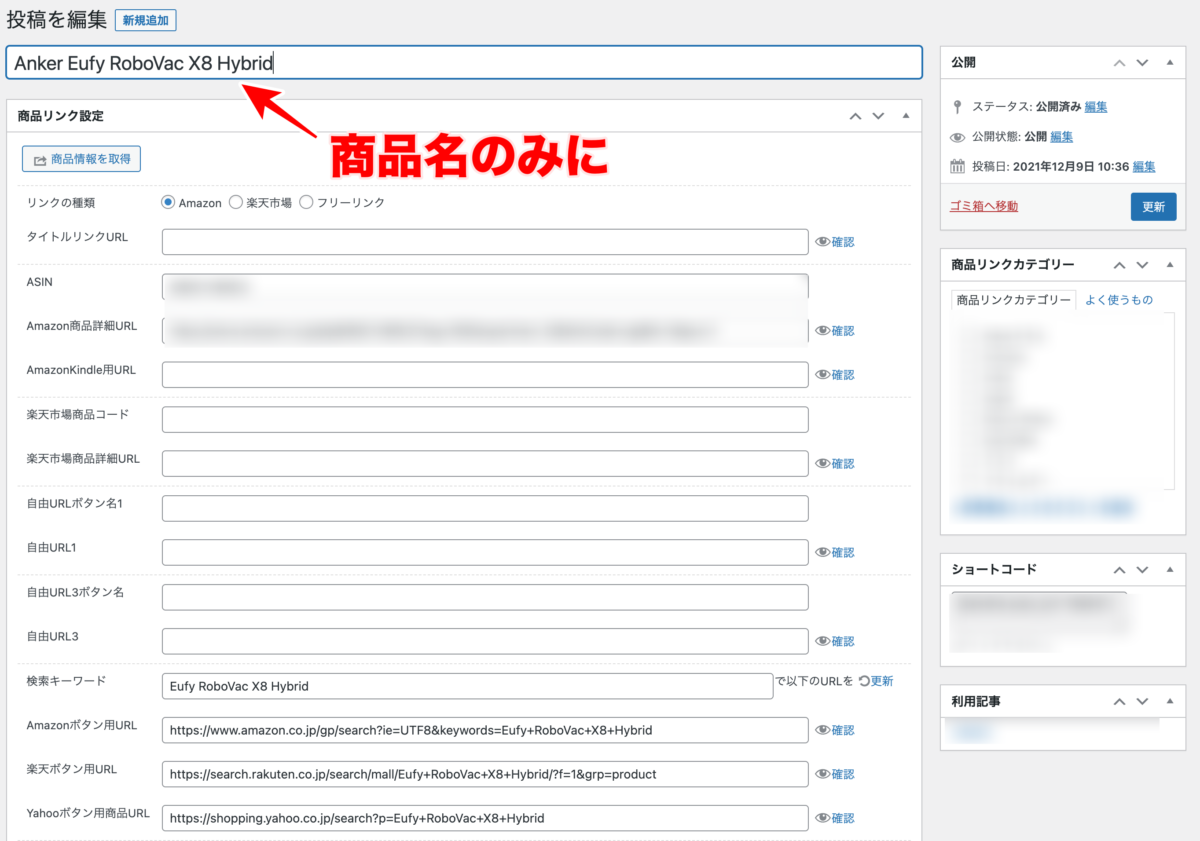Click the AmazonKindle用URL input field
Image resolution: width=1200 pixels, height=841 pixels.
pos(485,375)
